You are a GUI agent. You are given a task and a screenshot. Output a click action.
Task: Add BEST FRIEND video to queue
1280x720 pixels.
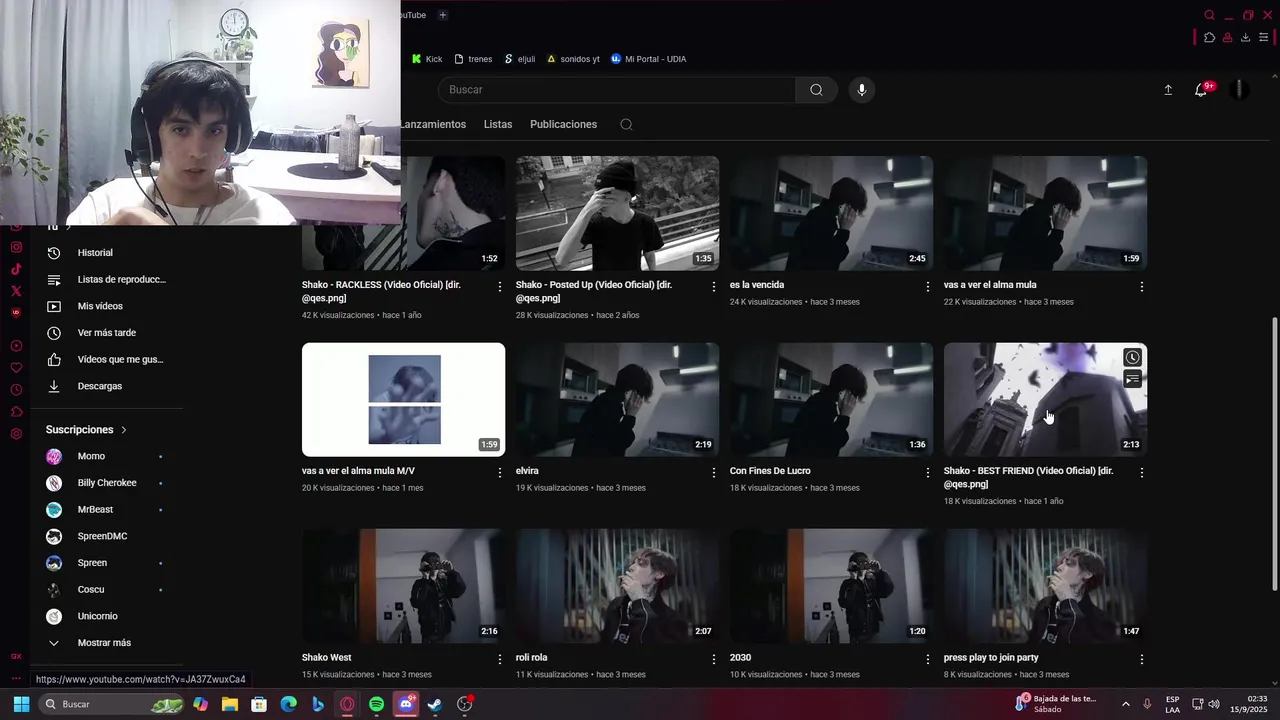coord(1132,379)
